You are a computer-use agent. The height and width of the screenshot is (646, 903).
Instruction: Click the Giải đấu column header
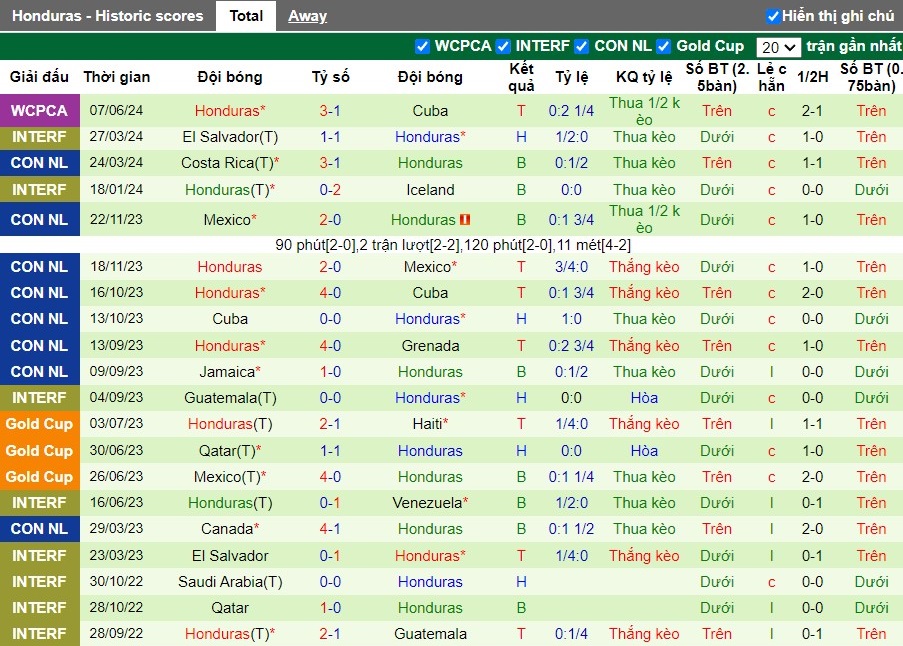pos(39,77)
